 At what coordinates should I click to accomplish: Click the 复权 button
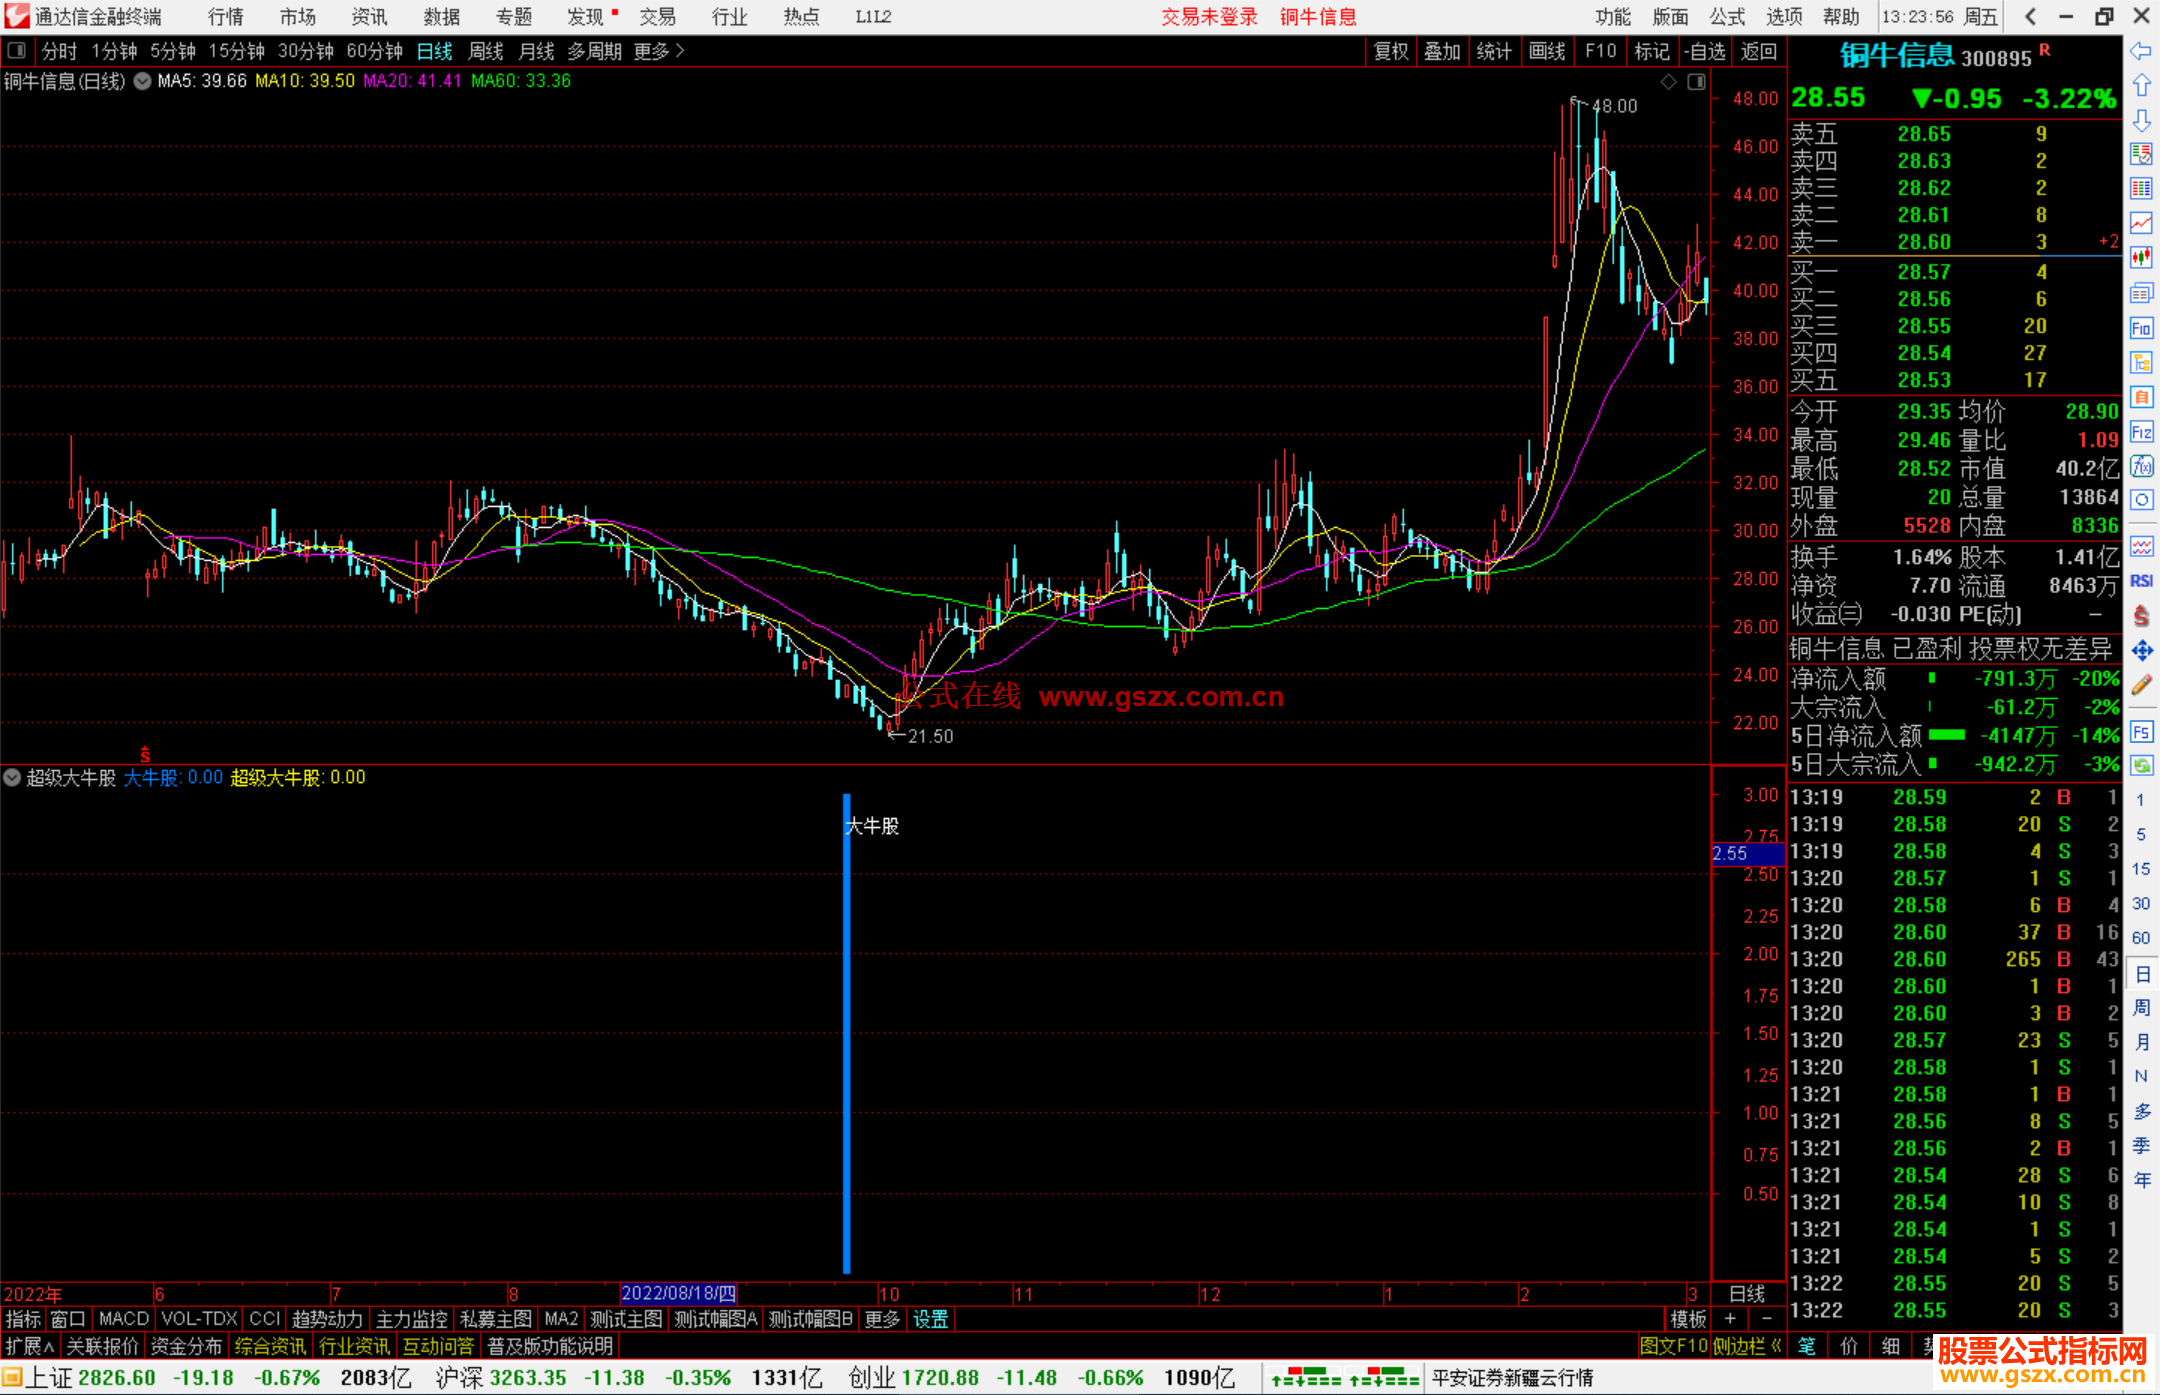(x=1391, y=51)
